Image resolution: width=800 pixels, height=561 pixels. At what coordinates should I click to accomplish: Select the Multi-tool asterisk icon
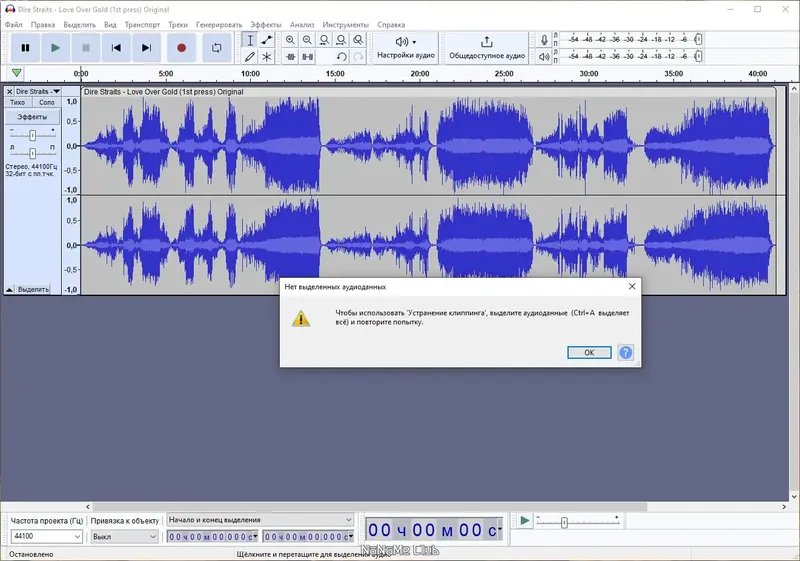(x=266, y=57)
